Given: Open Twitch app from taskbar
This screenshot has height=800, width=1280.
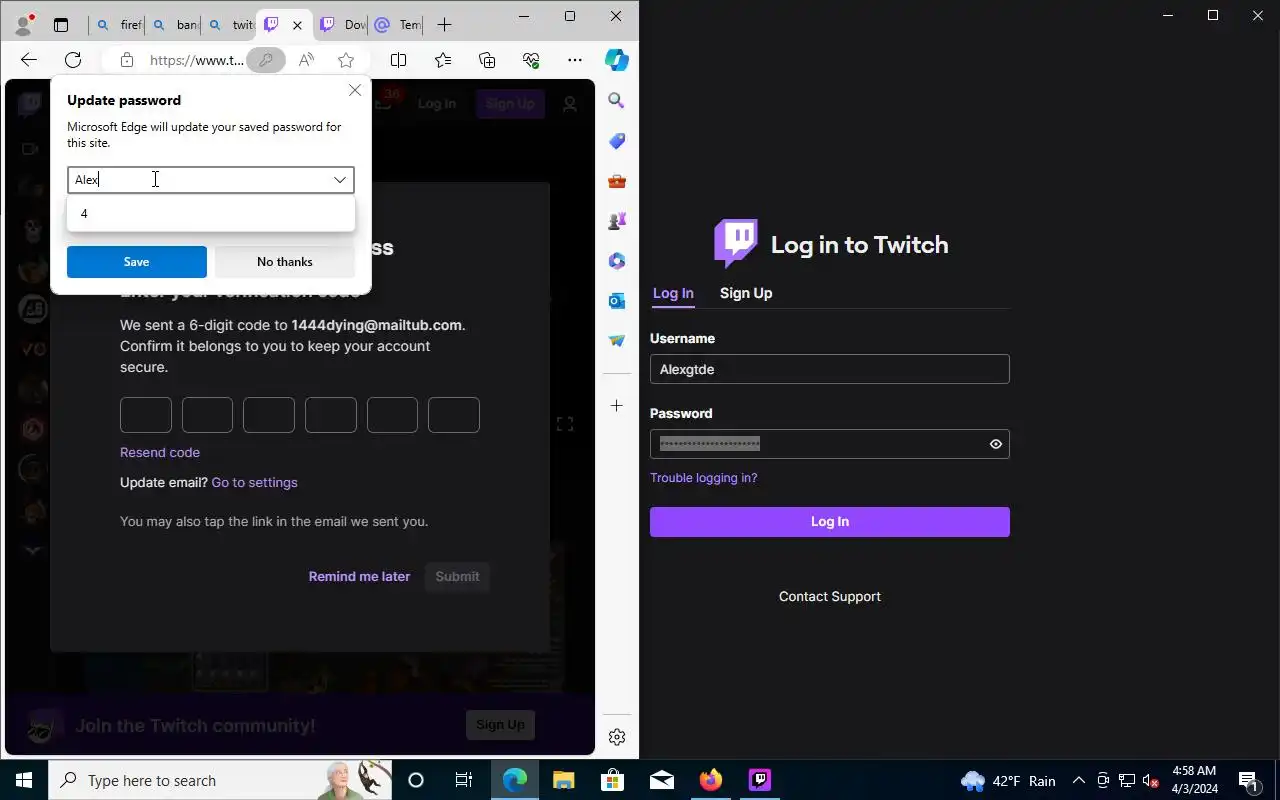Looking at the screenshot, I should point(760,780).
